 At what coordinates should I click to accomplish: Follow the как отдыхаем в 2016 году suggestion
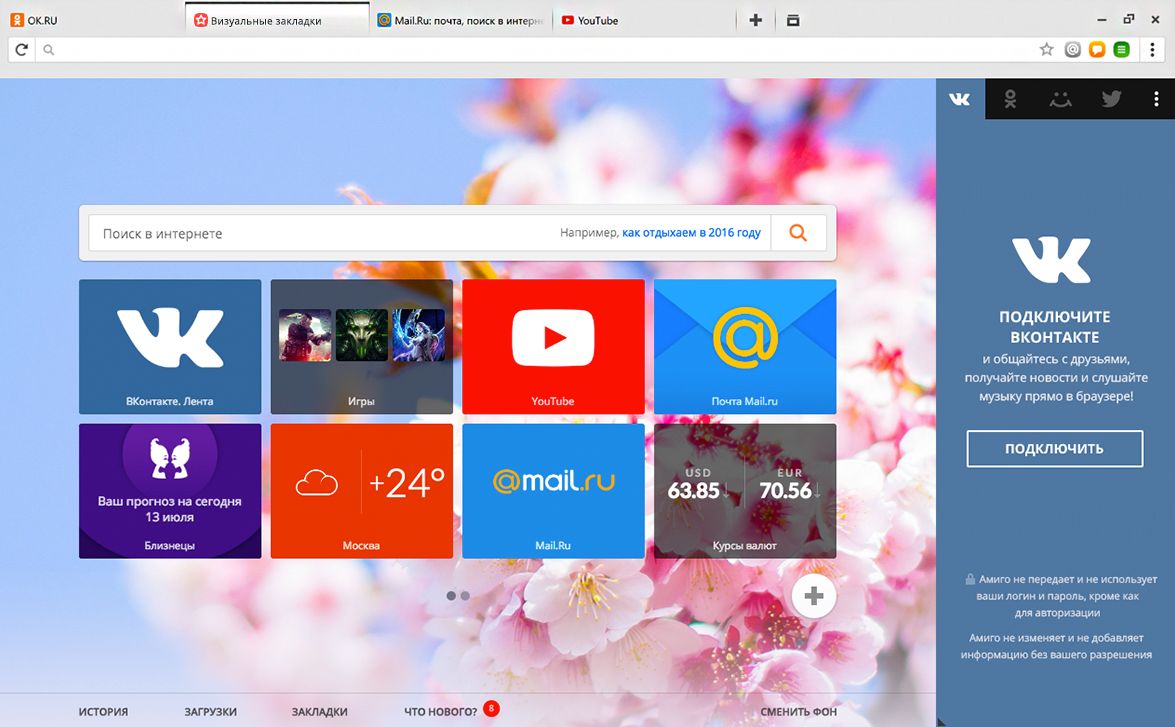click(691, 233)
